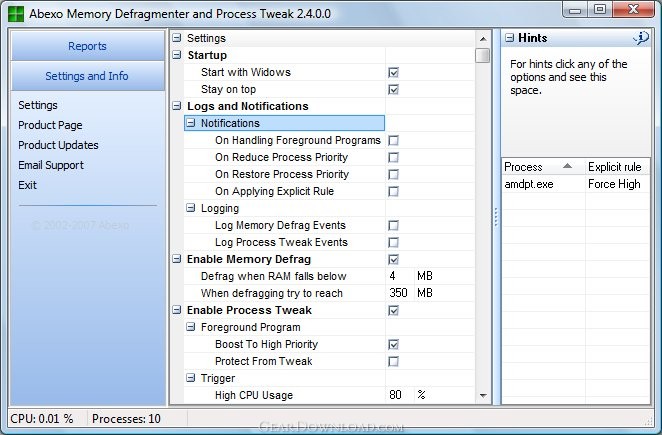Select the Logging tree row
662x435 pixels.
[x=284, y=208]
